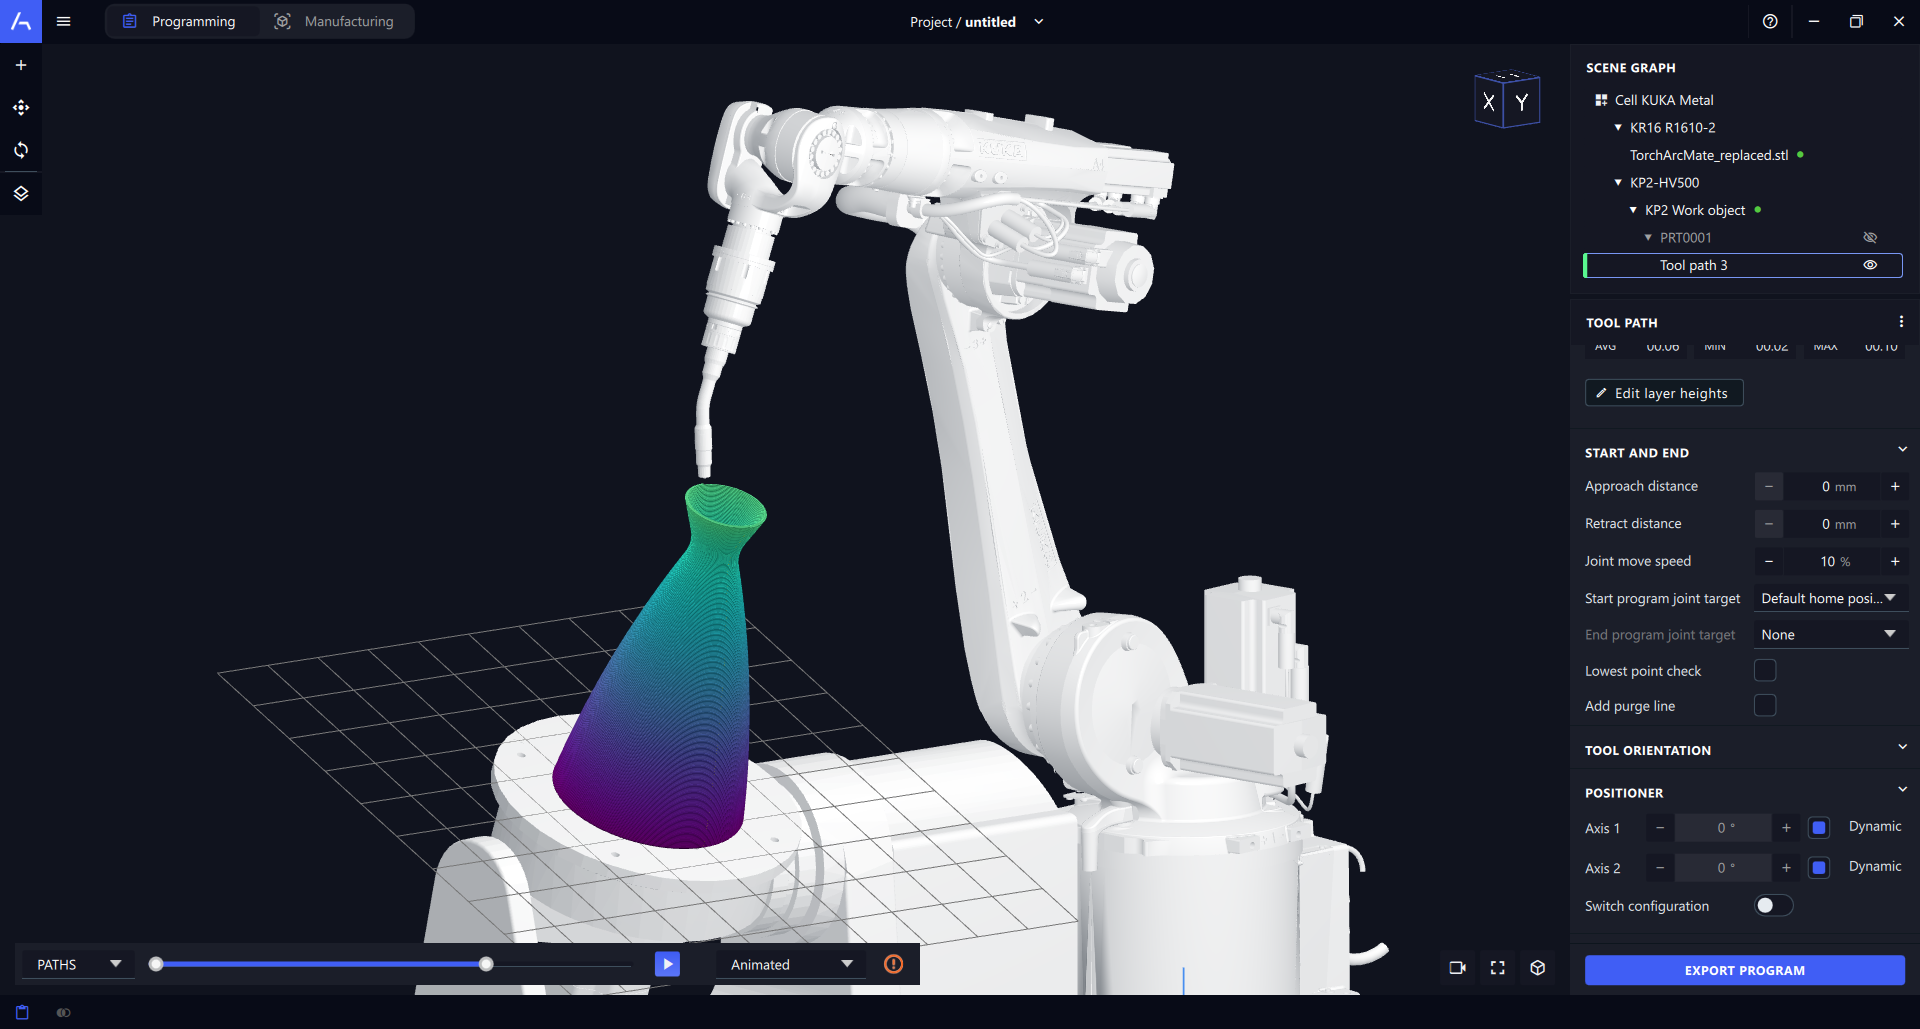Decrease the Joint move speed
This screenshot has height=1029, width=1920.
click(x=1768, y=561)
